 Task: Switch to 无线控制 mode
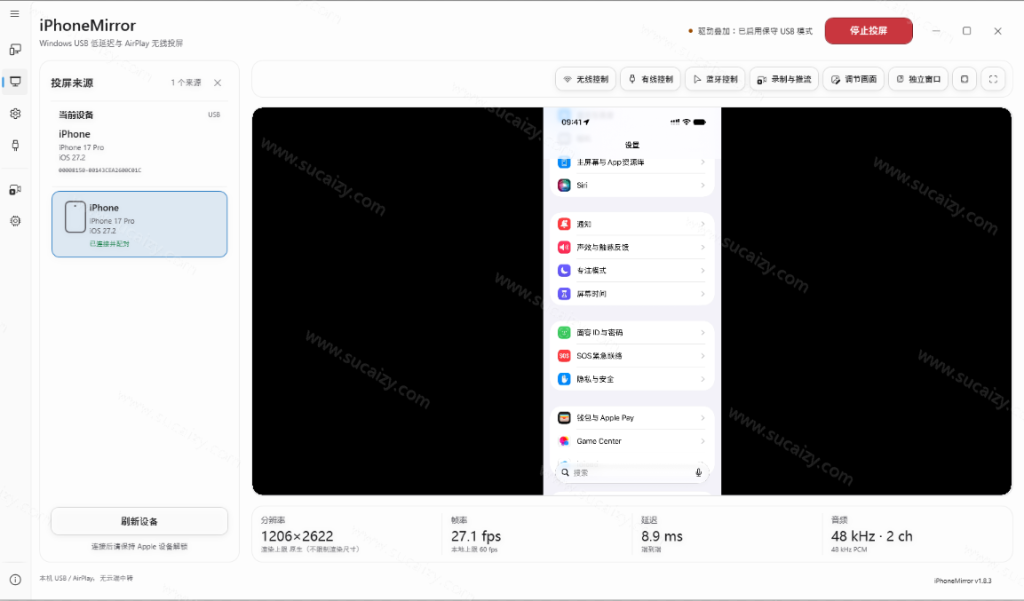coord(586,79)
